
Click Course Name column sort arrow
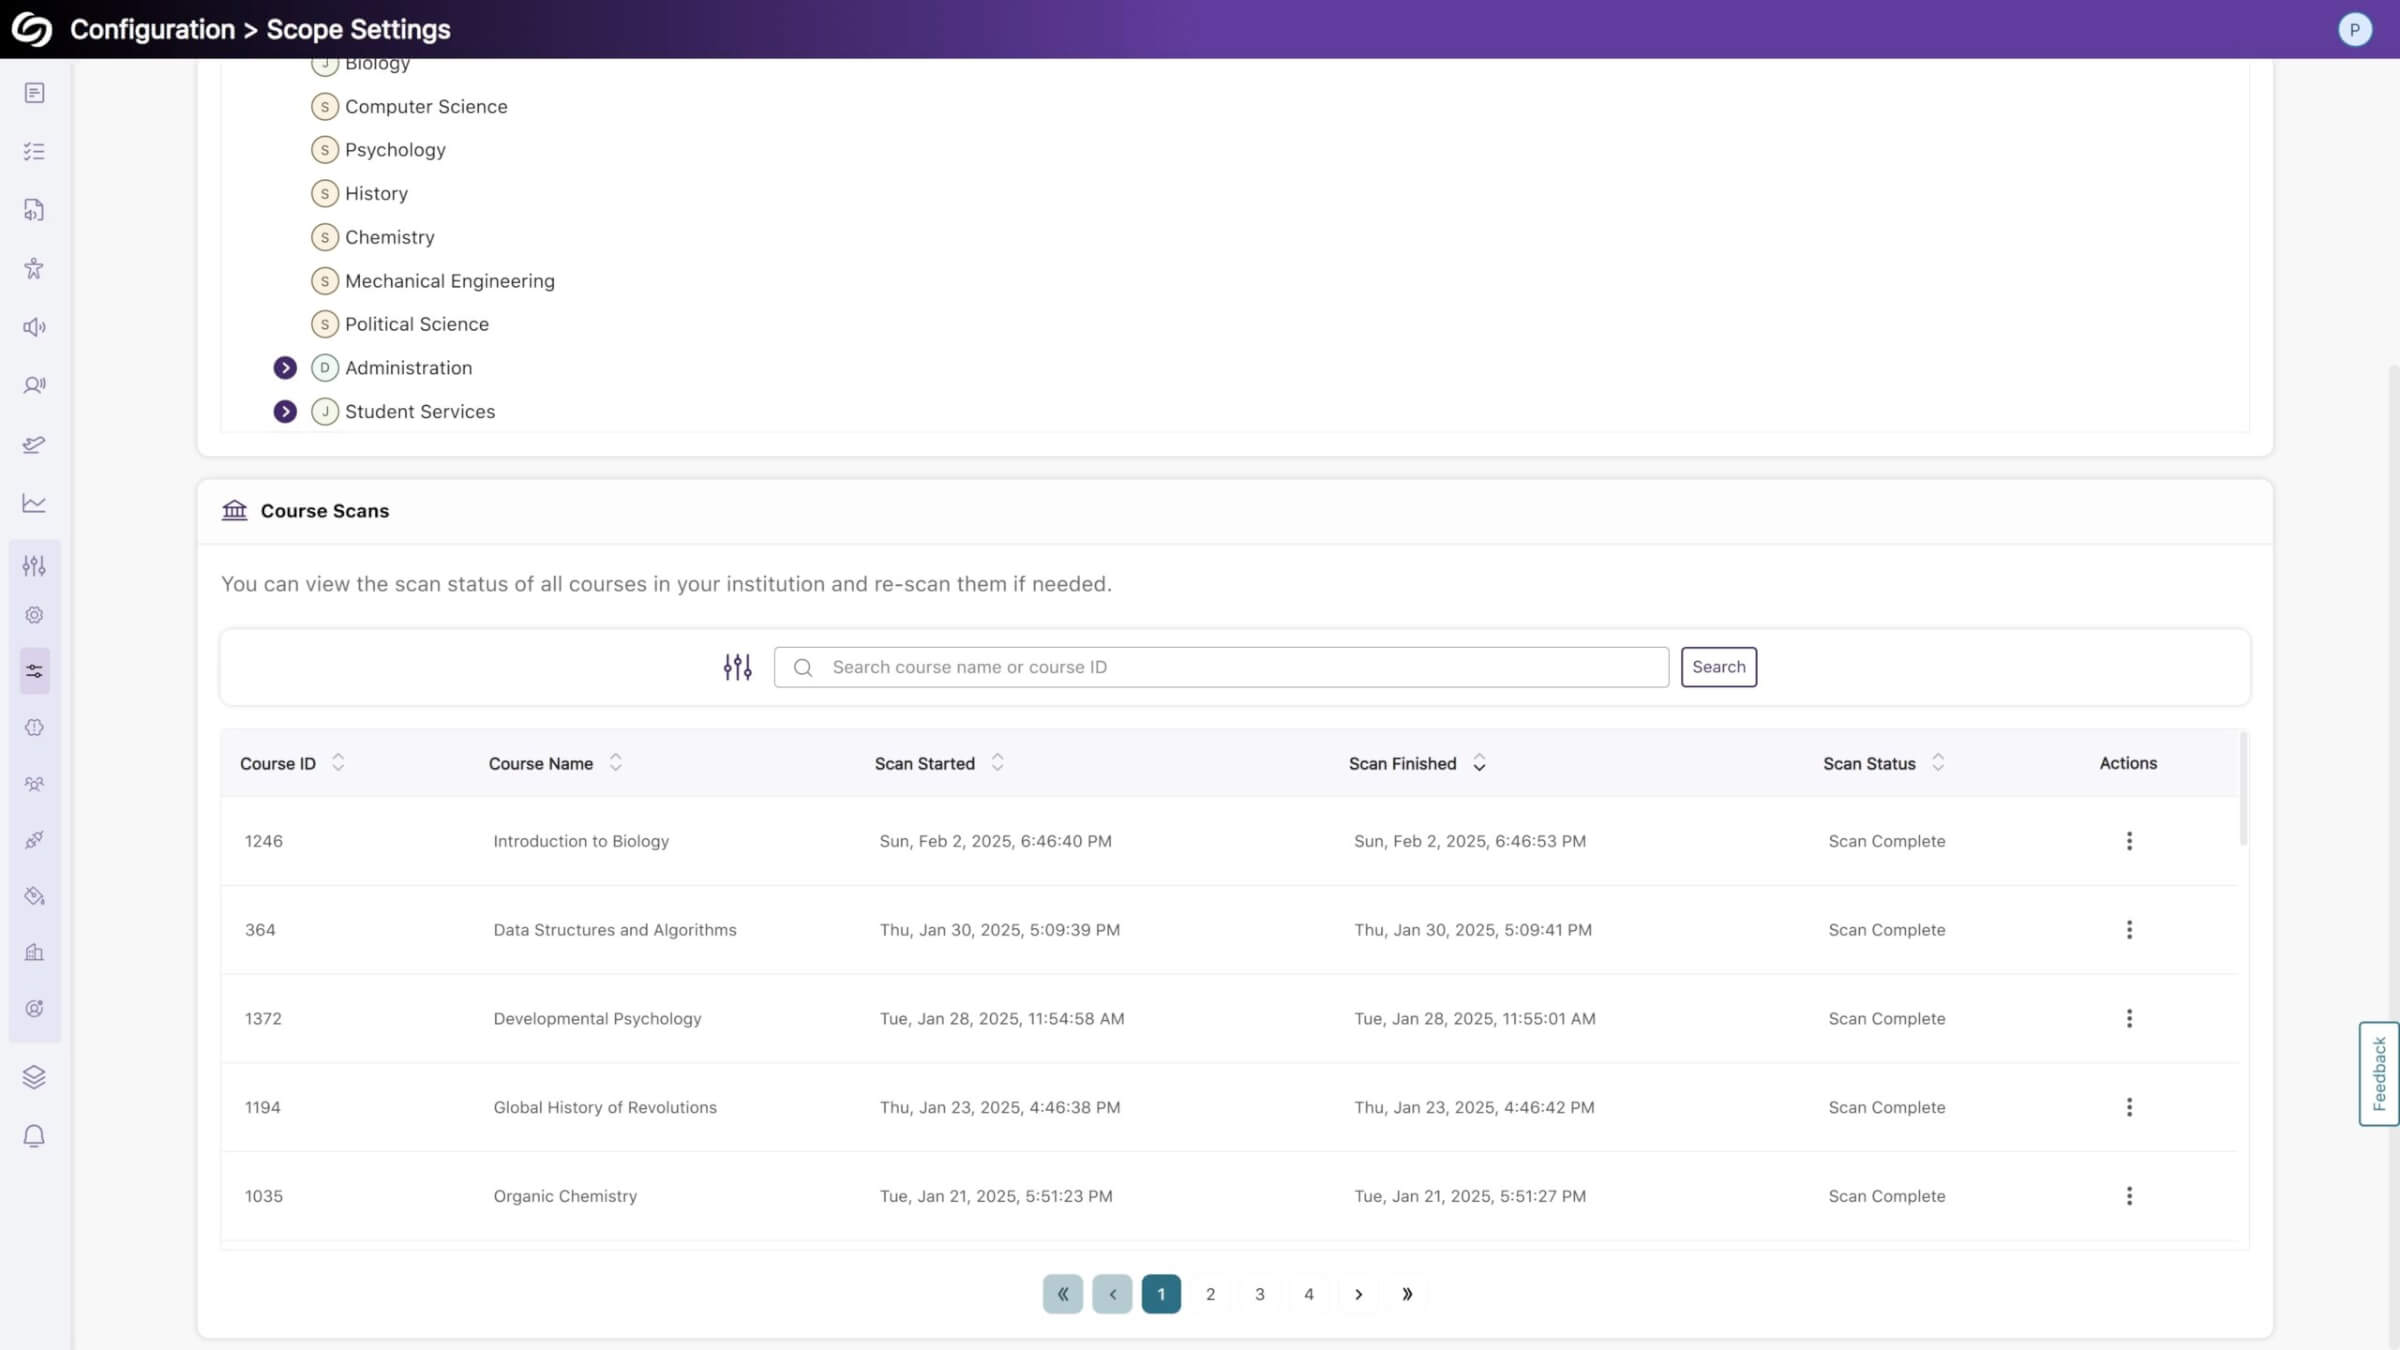(x=616, y=763)
